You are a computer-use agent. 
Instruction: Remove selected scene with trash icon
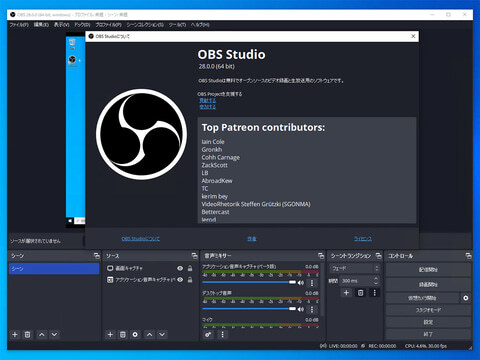(28, 334)
